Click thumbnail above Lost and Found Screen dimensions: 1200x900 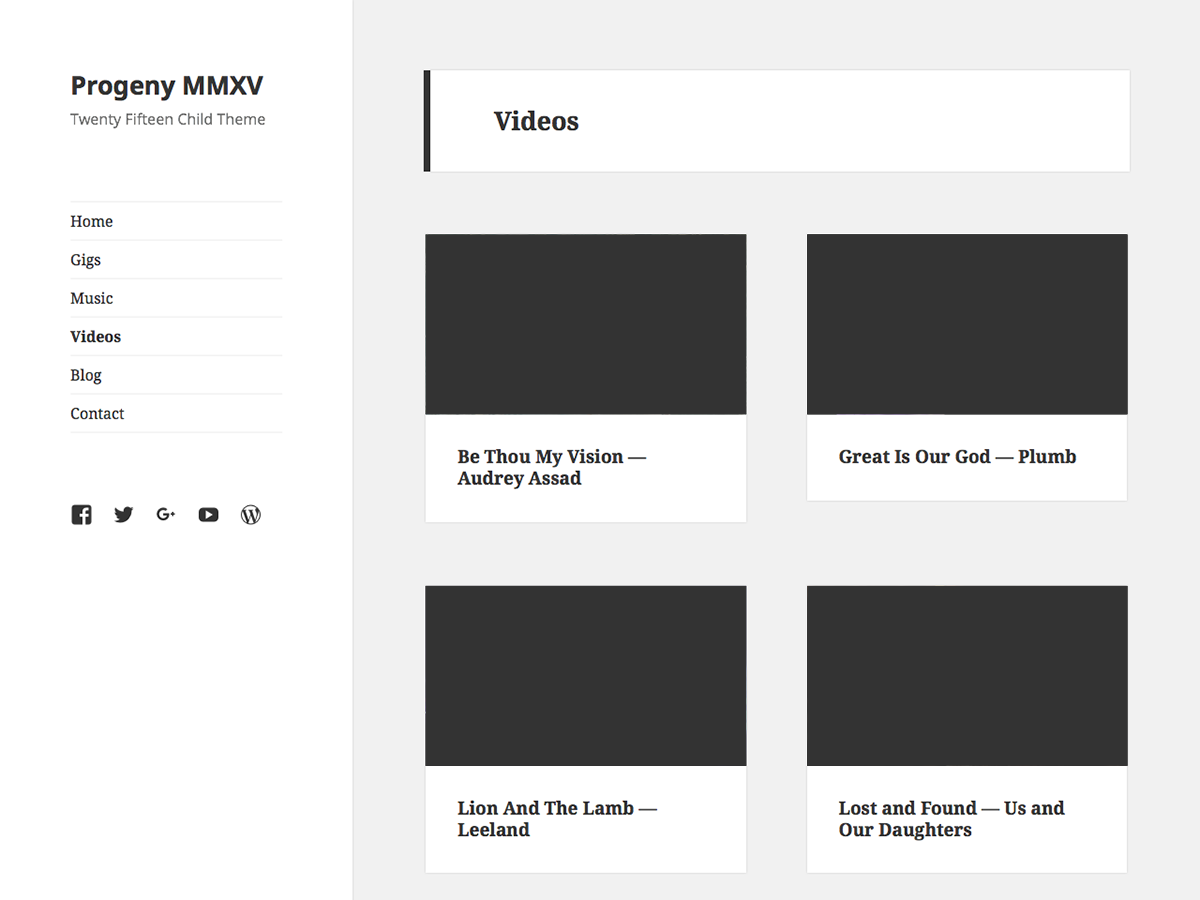pyautogui.click(x=967, y=676)
